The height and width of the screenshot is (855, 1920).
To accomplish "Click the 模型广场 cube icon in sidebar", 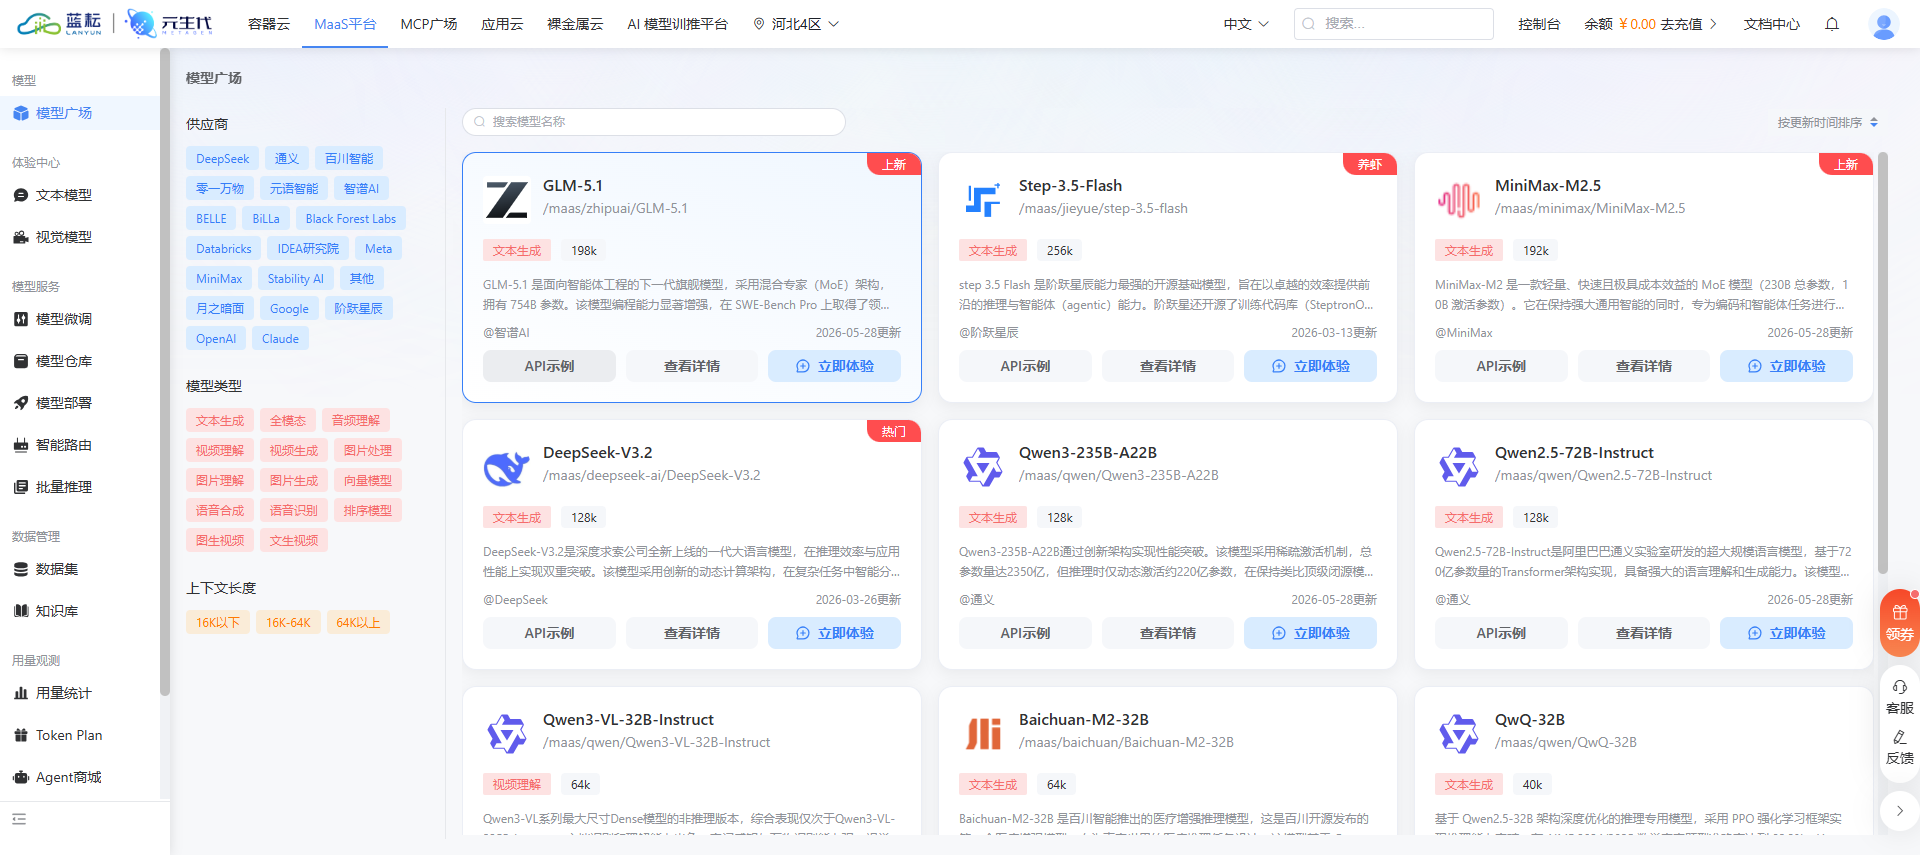I will tap(21, 113).
